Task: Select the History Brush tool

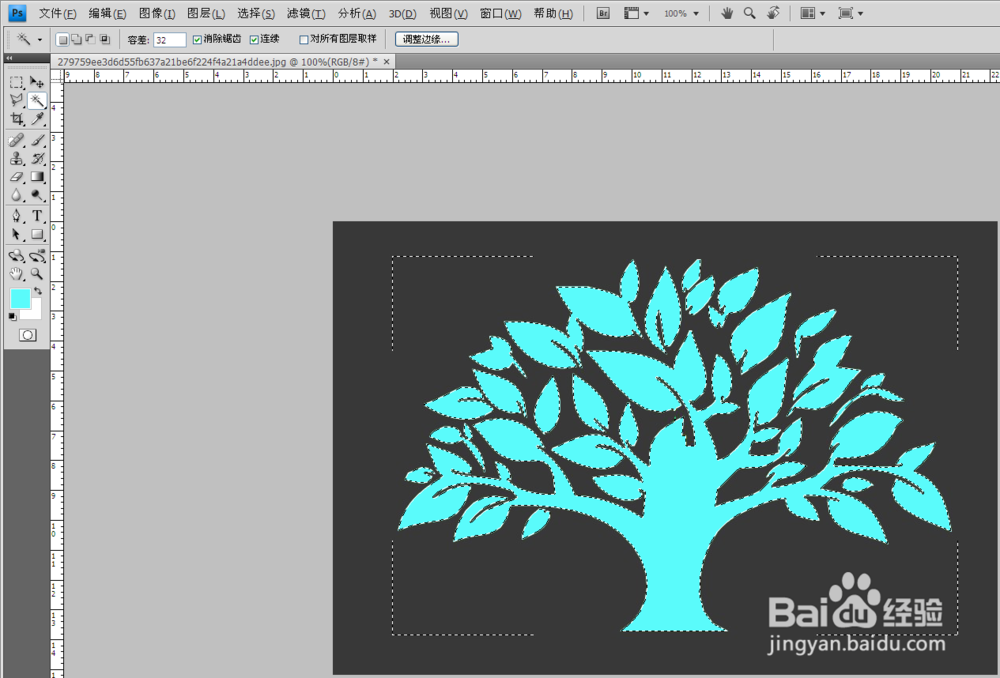Action: point(37,158)
